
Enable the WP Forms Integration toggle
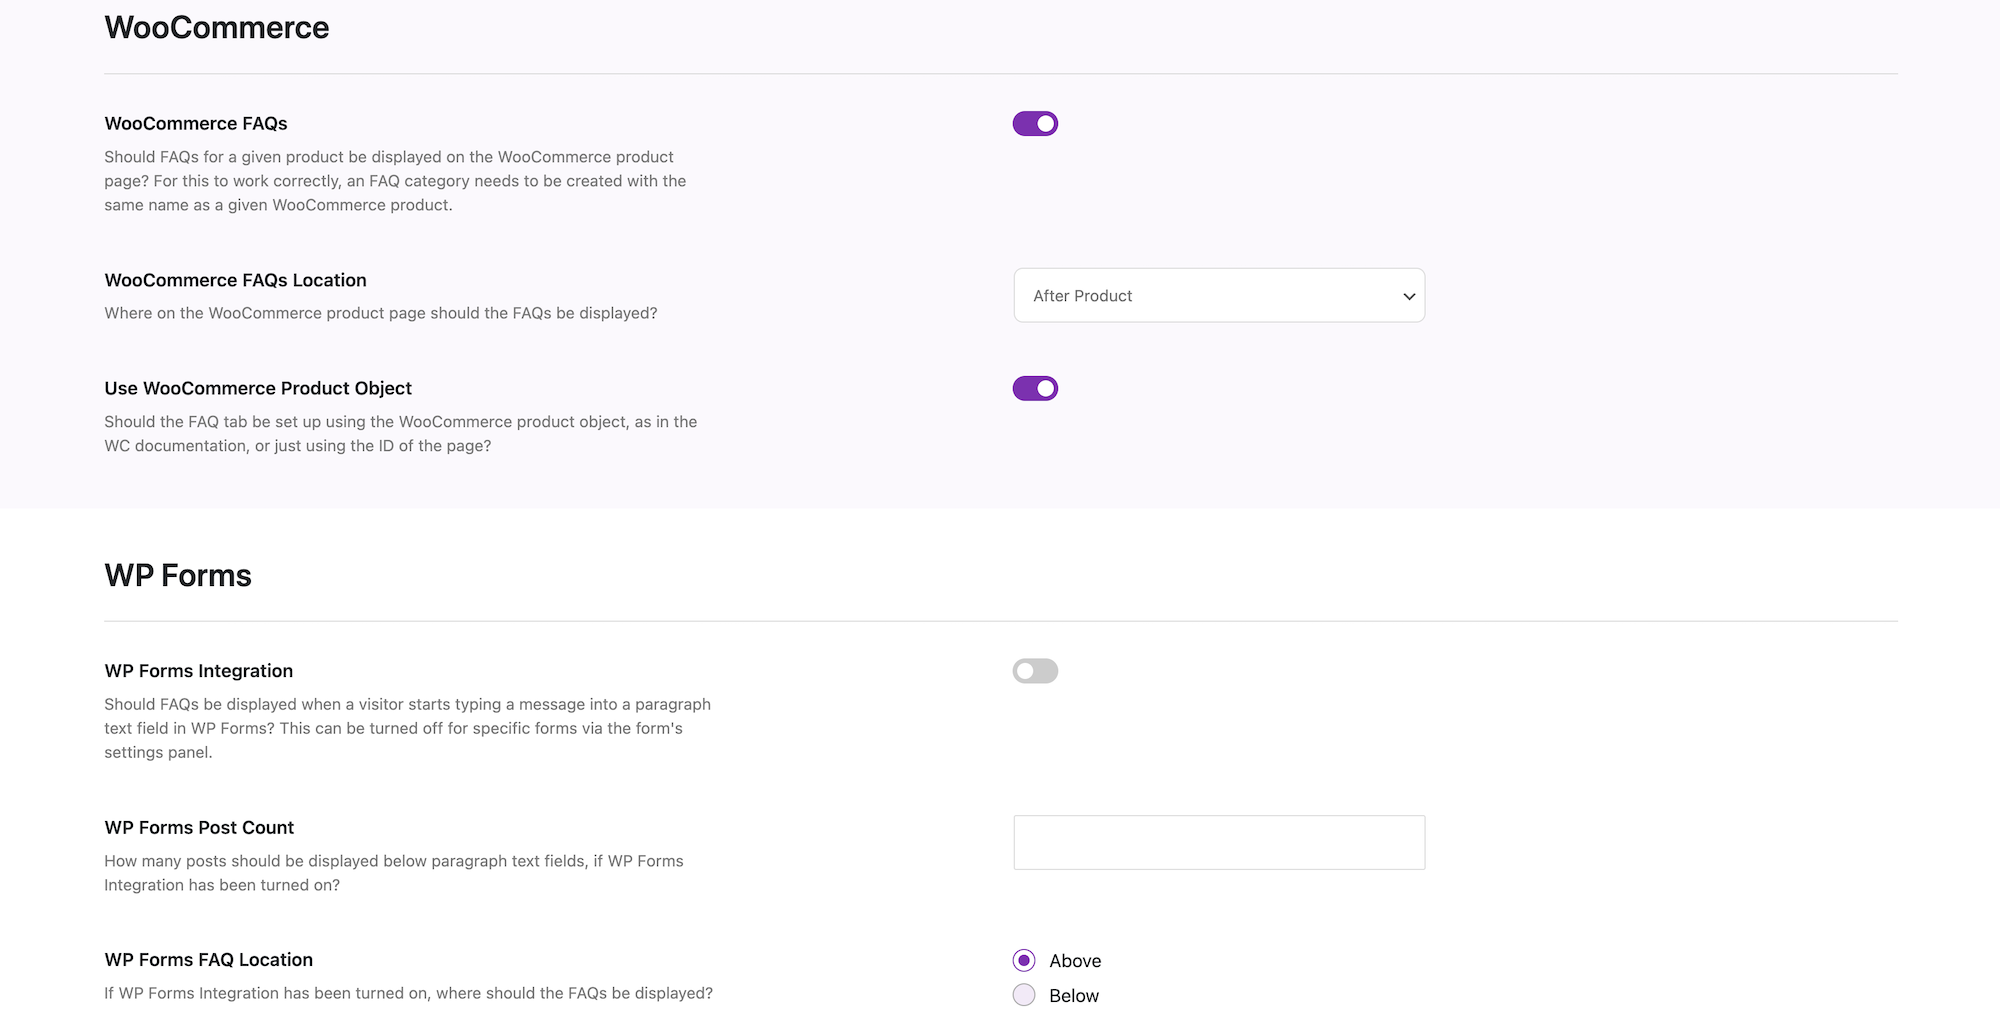(x=1035, y=671)
